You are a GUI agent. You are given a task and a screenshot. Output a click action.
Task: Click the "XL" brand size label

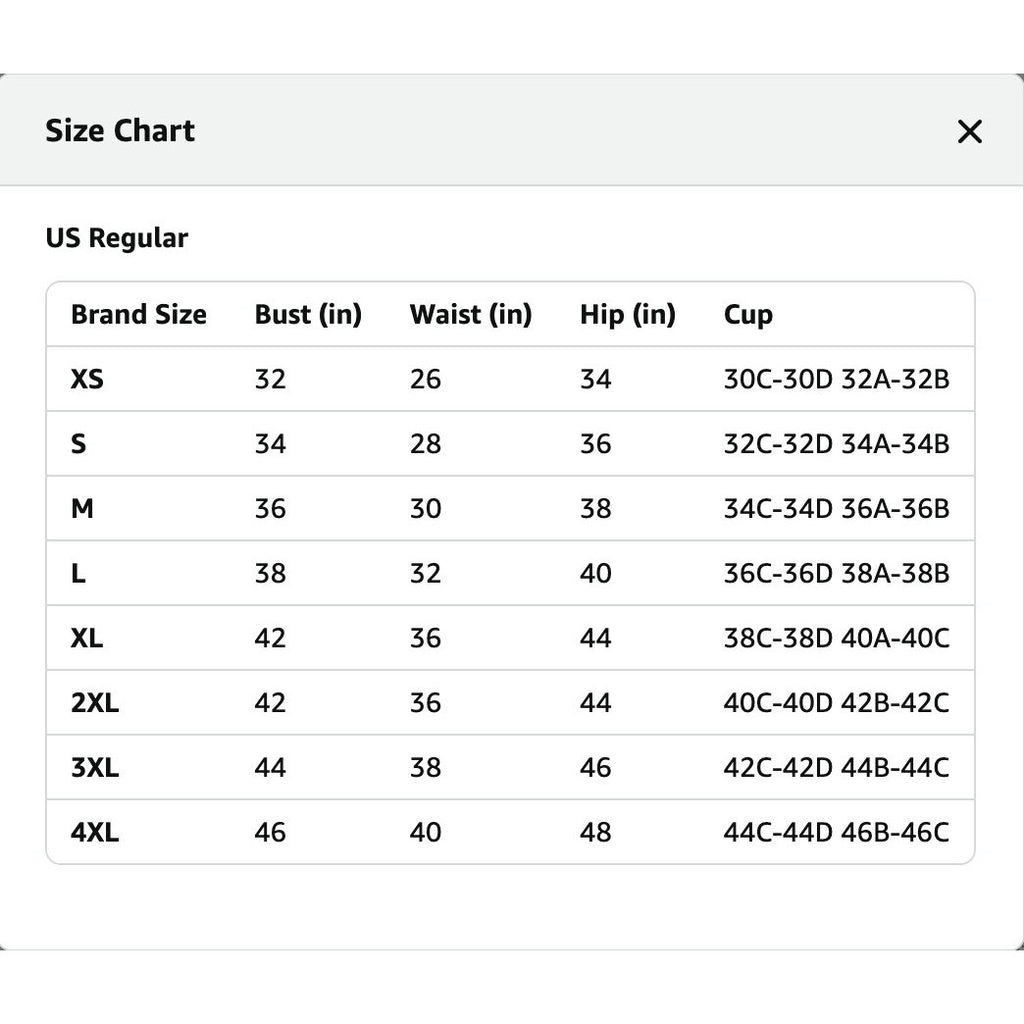[87, 637]
